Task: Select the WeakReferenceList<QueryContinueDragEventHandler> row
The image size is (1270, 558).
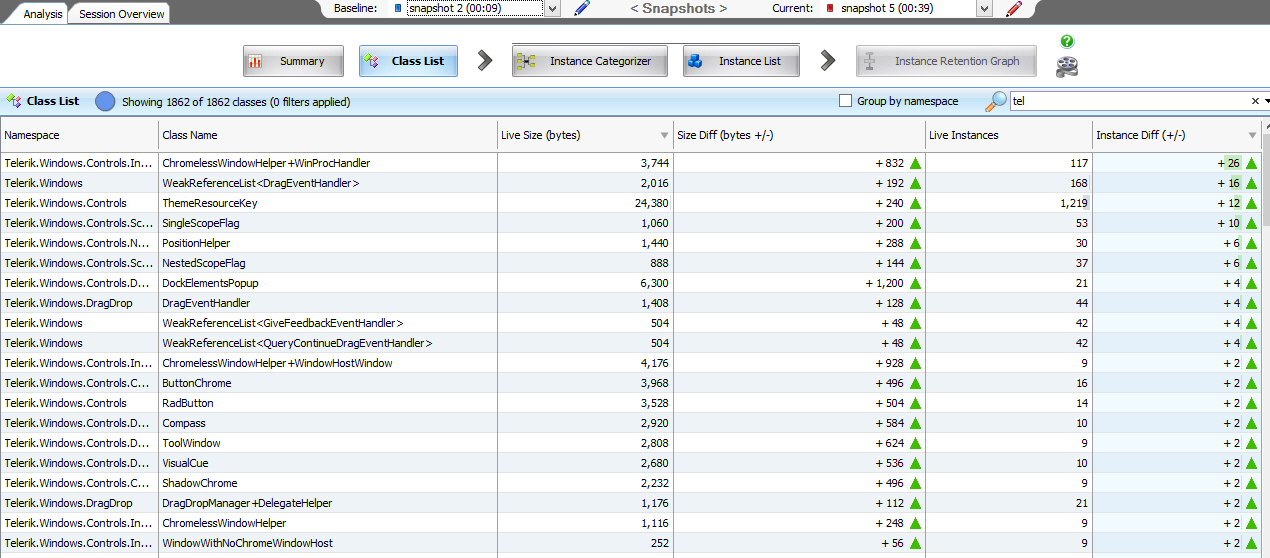Action: tap(630, 343)
